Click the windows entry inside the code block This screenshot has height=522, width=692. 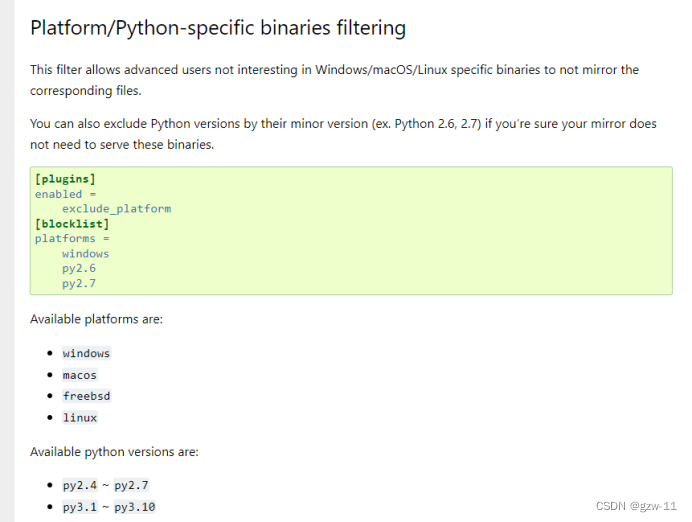(85, 254)
